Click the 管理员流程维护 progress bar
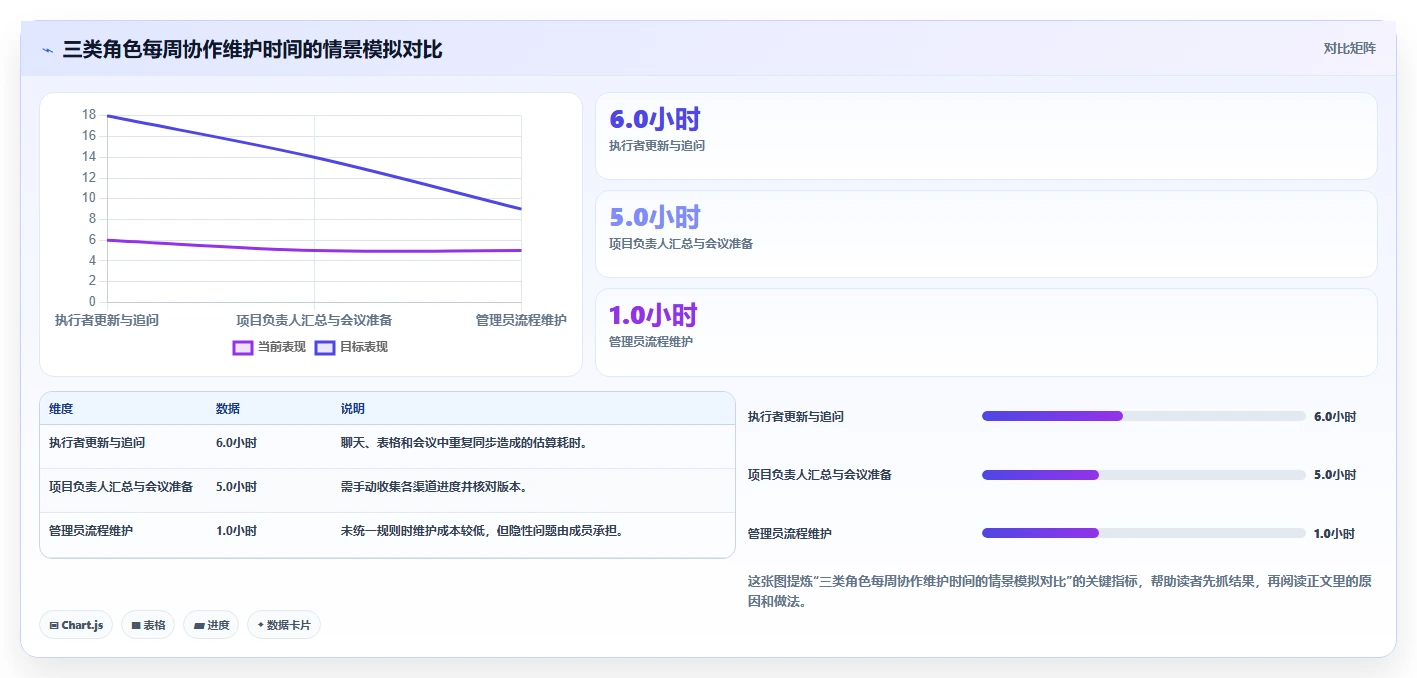Image resolution: width=1417 pixels, height=678 pixels. [x=1144, y=533]
